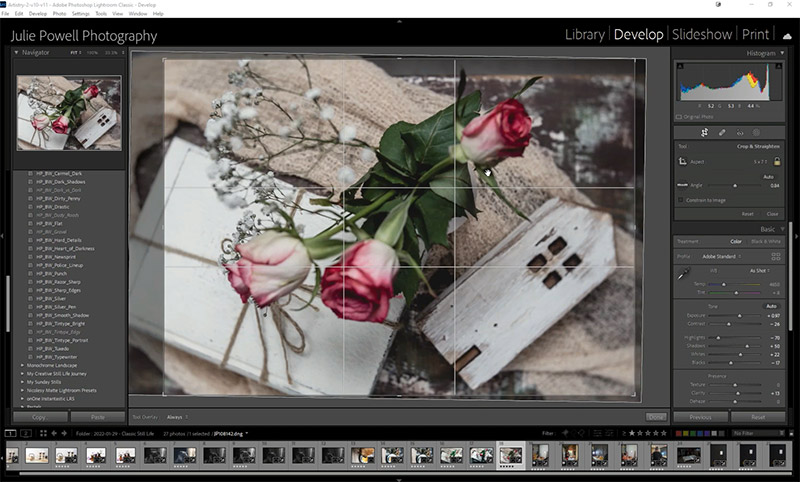Open Tool Overlay Always dropdown
The height and width of the screenshot is (482, 800).
pyautogui.click(x=177, y=417)
